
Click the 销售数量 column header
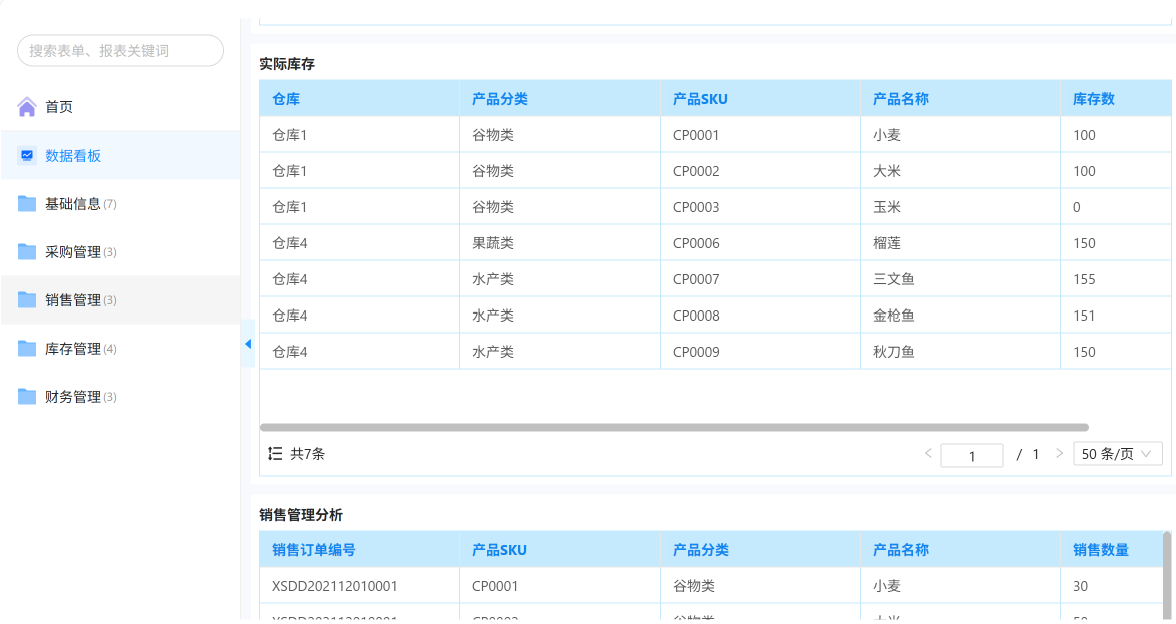[1112, 550]
